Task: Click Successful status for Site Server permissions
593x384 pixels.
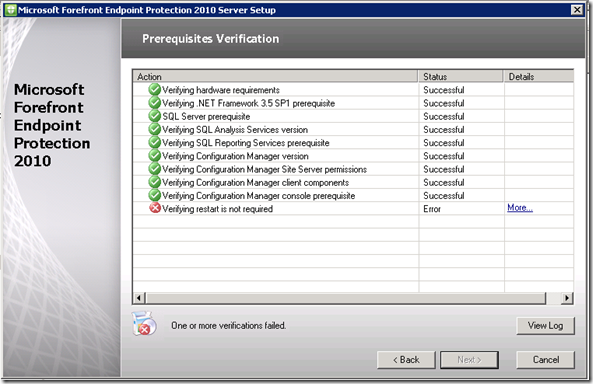Action: click(444, 169)
